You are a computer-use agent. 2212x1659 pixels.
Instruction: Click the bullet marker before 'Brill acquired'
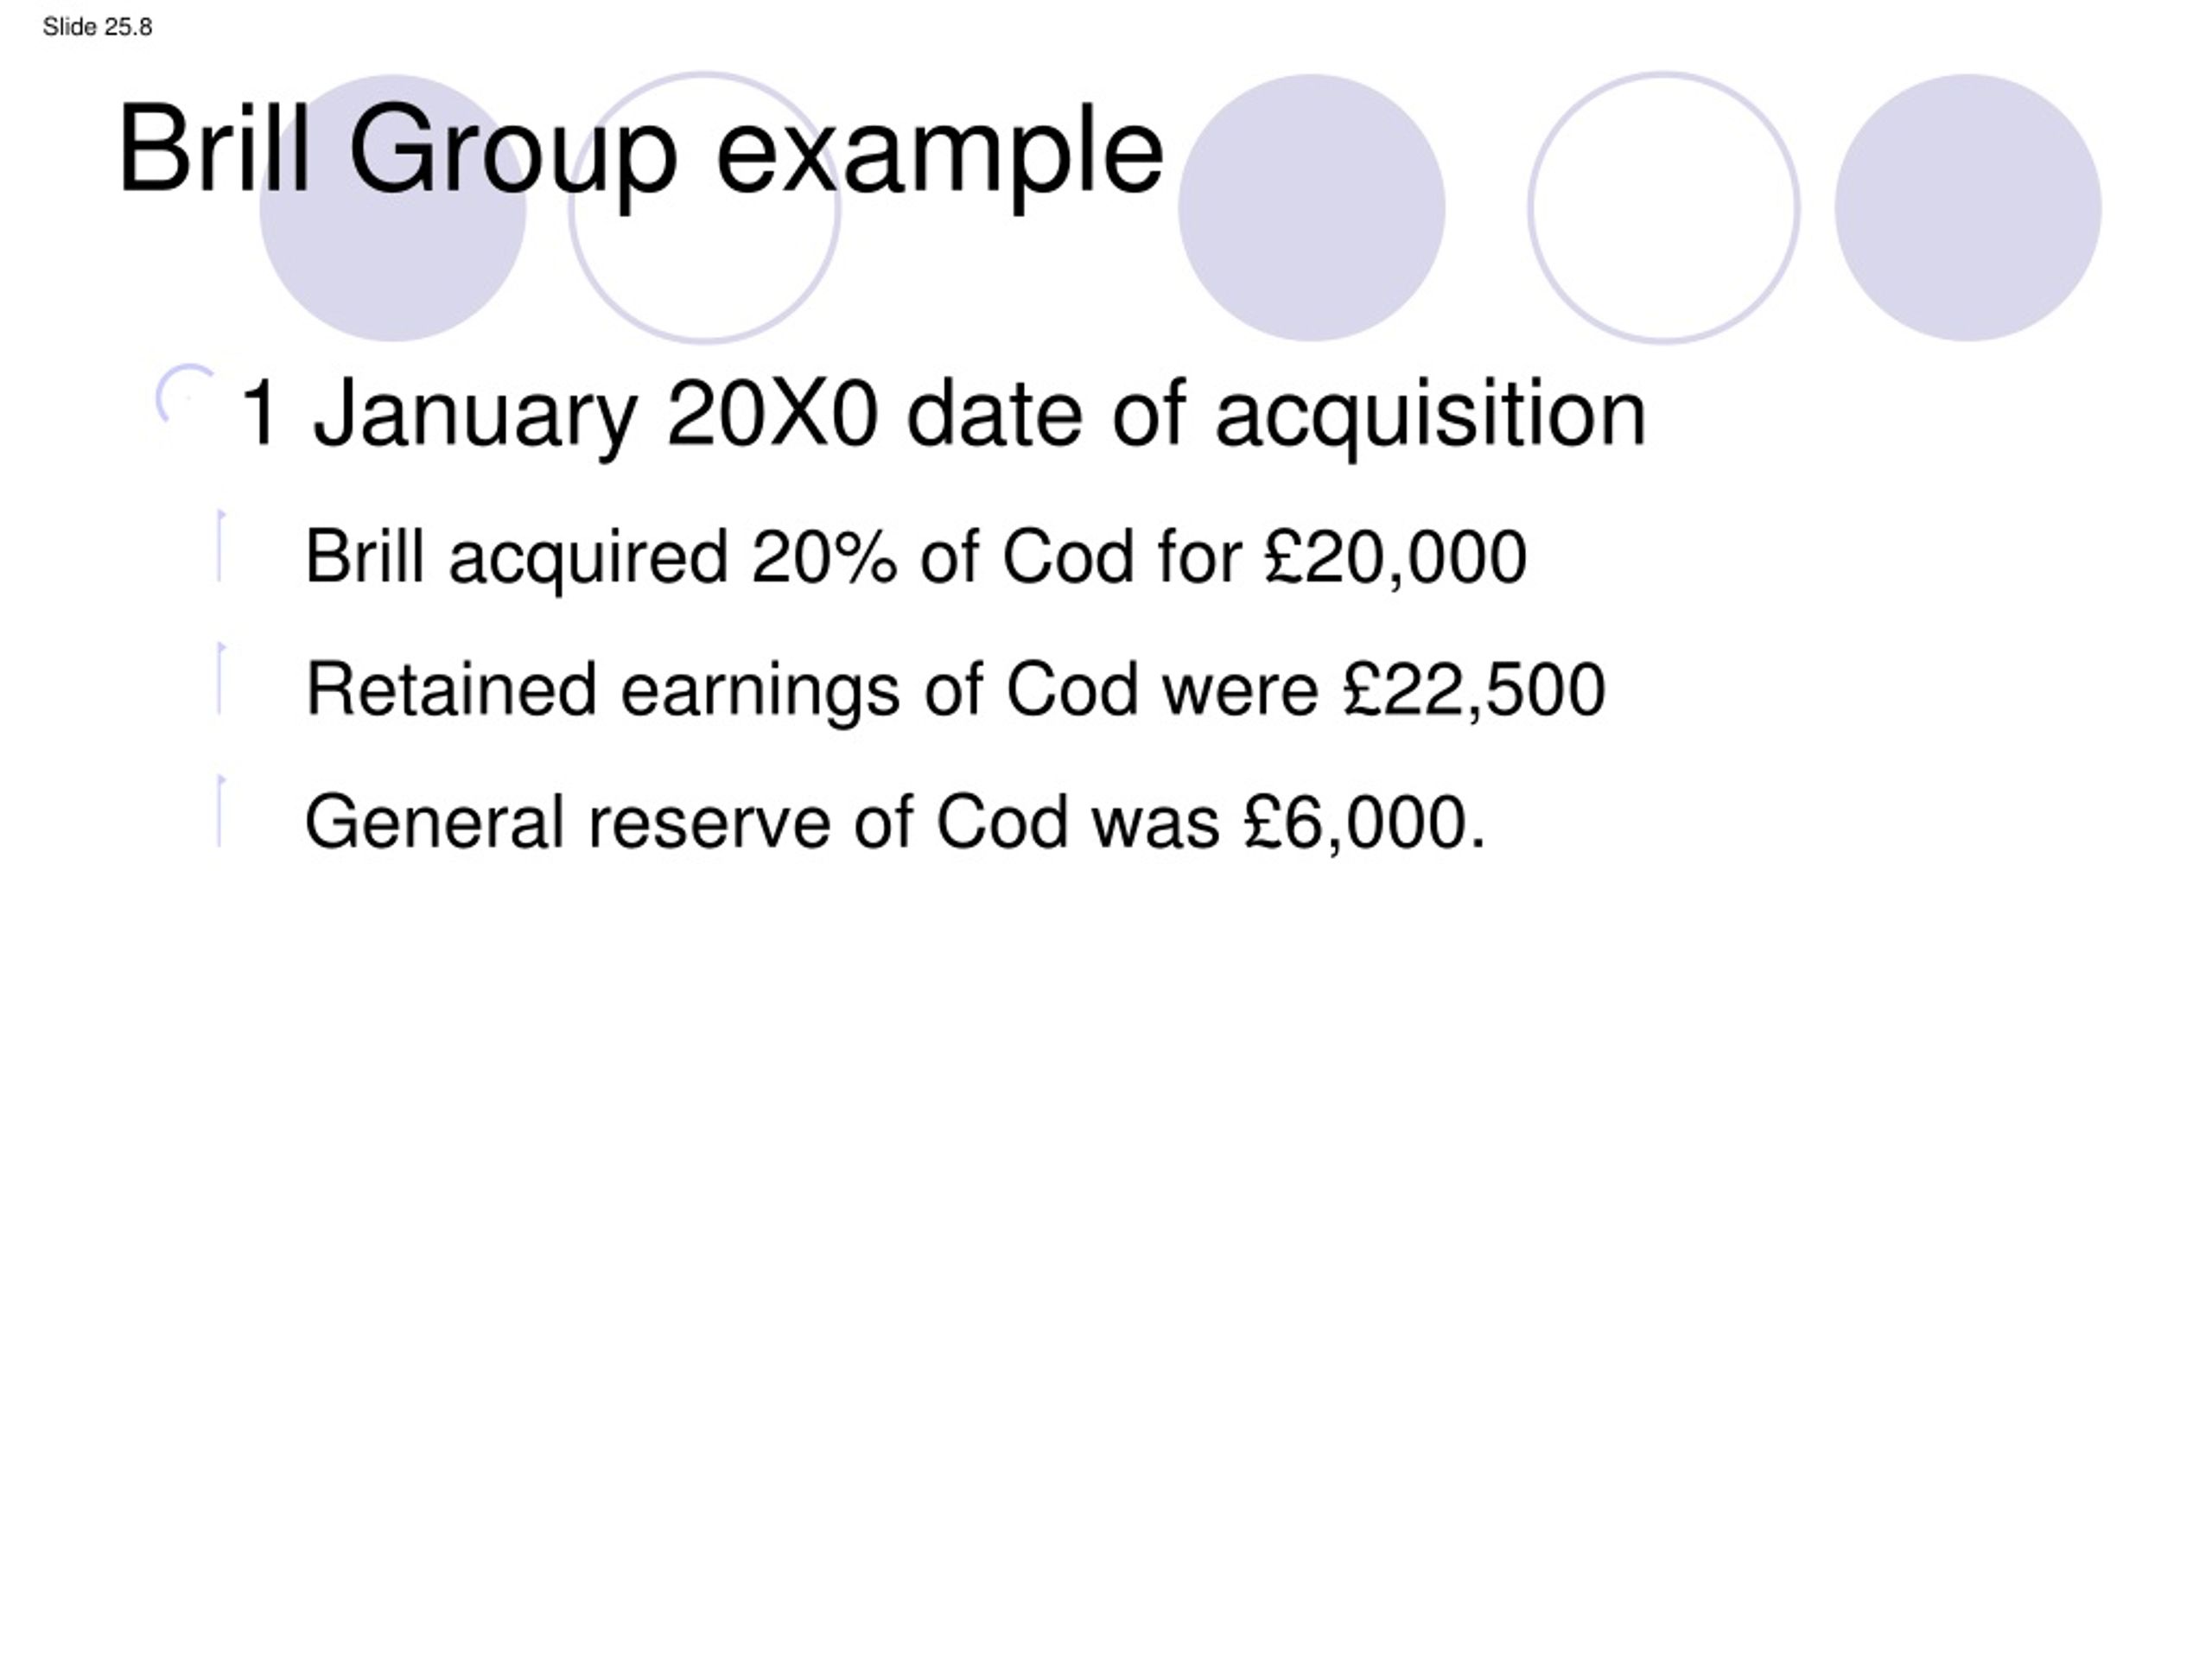pos(221,546)
